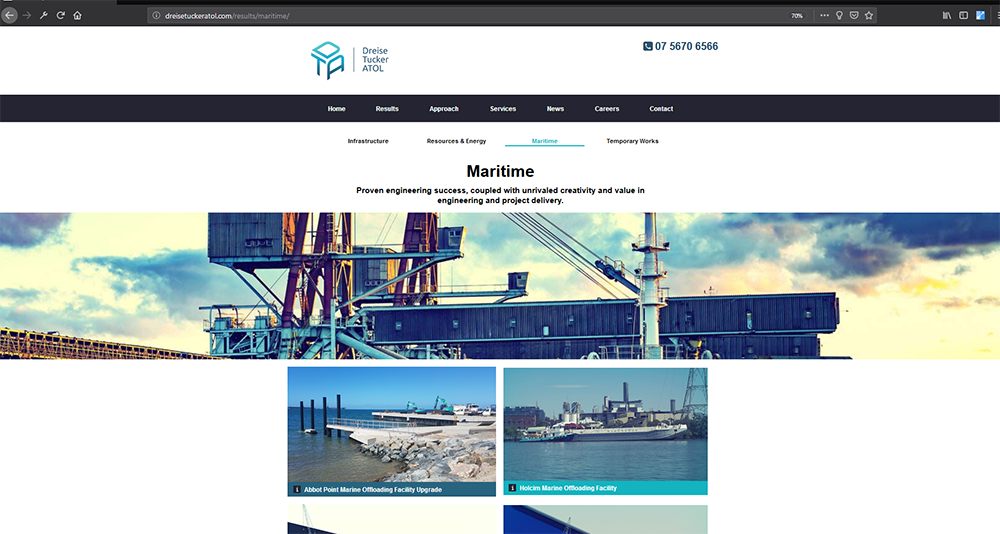Open the Services navigation item
The width and height of the screenshot is (1000, 534).
(x=503, y=108)
